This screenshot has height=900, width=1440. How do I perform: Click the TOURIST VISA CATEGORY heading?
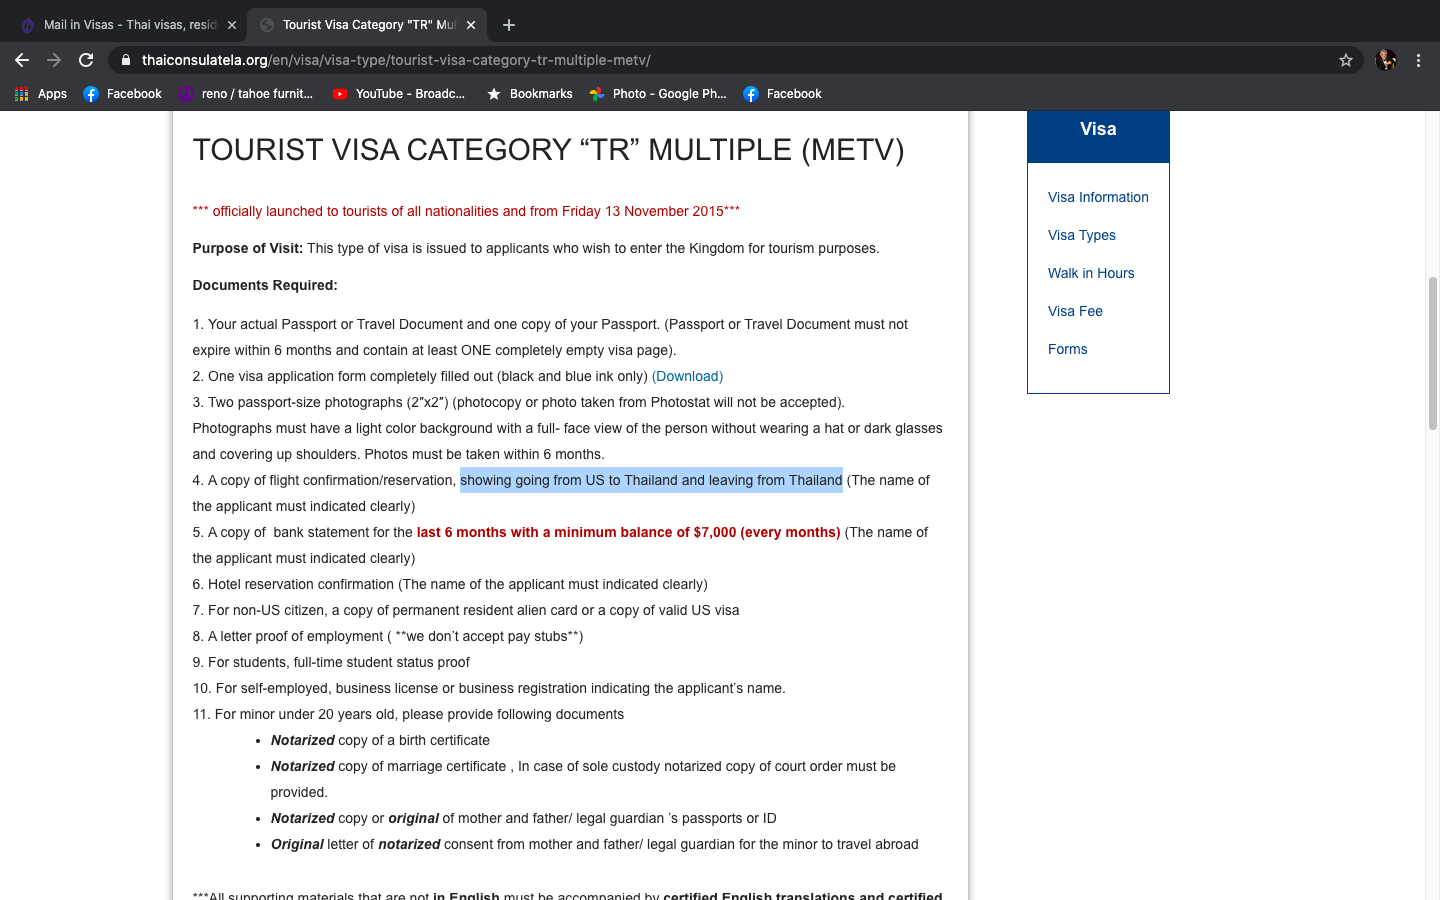548,150
